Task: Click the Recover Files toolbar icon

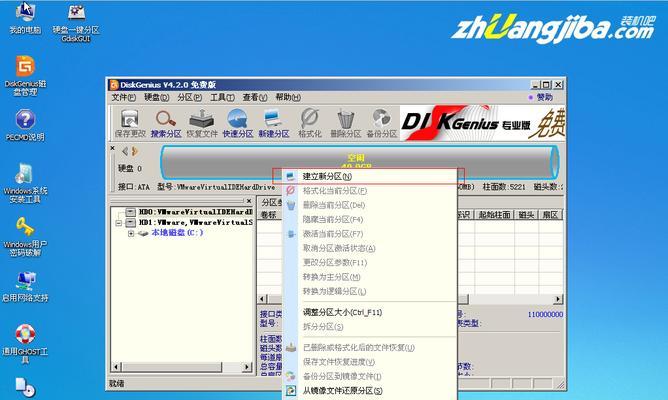Action: point(202,123)
